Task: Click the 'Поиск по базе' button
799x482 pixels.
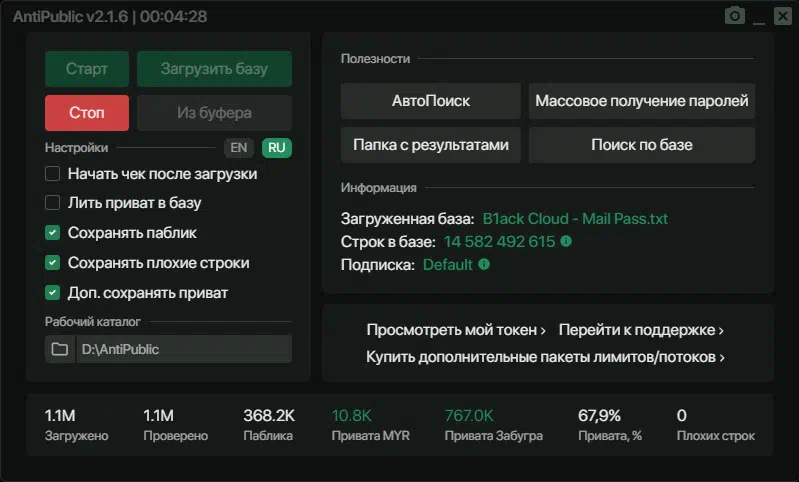Action: pos(641,145)
